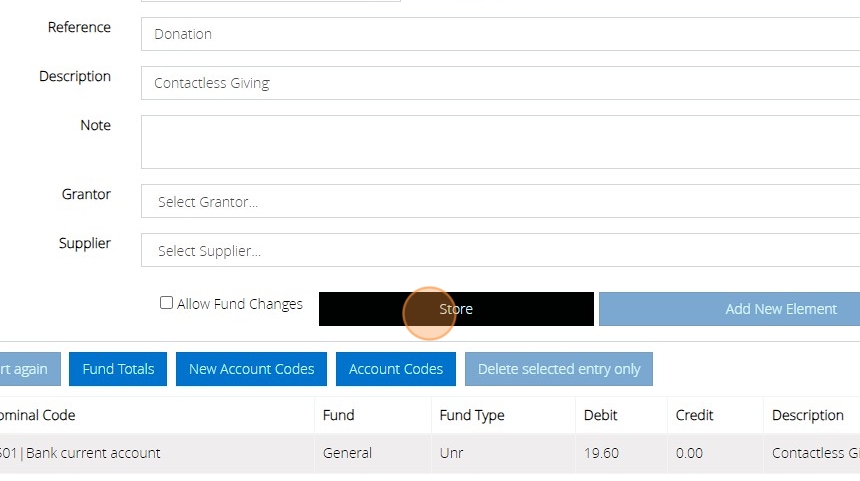Viewport: 860px width, 481px height.
Task: Open the Select Supplier dropdown
Action: tap(500, 251)
